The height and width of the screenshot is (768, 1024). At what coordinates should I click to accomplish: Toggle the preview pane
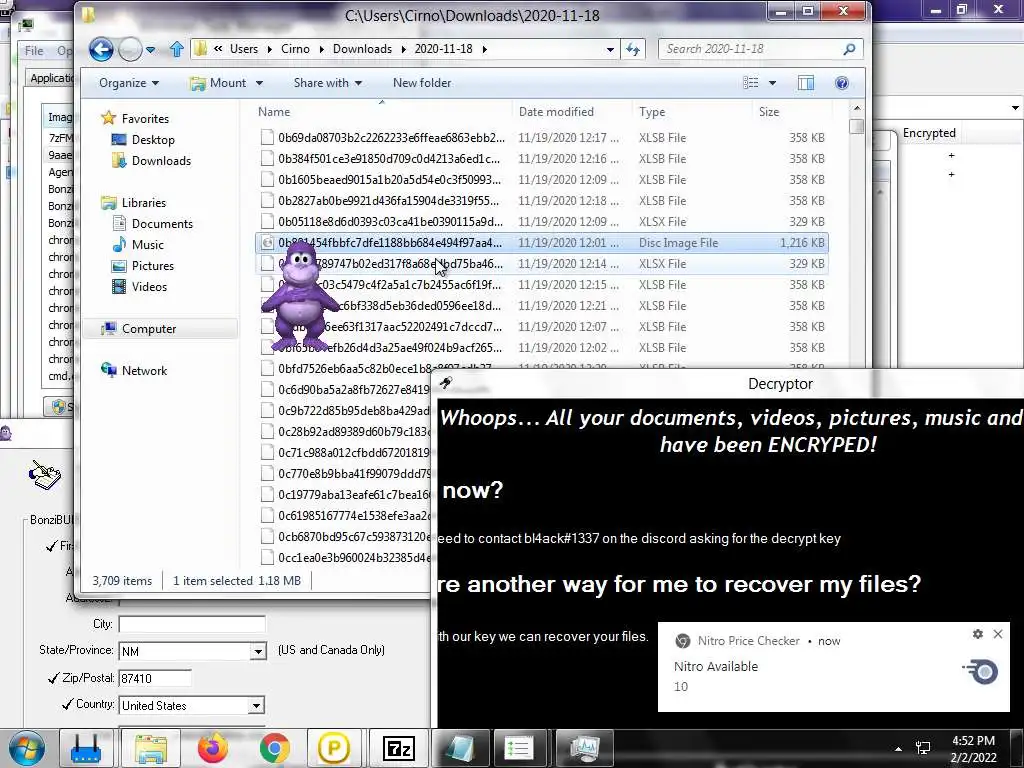click(806, 83)
